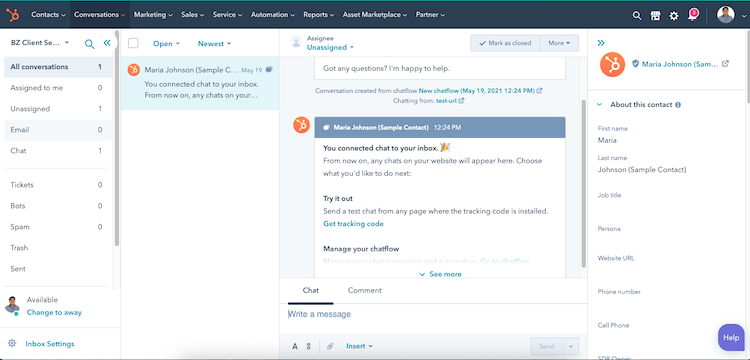
Task: Open the Sales menu
Action: coord(193,15)
